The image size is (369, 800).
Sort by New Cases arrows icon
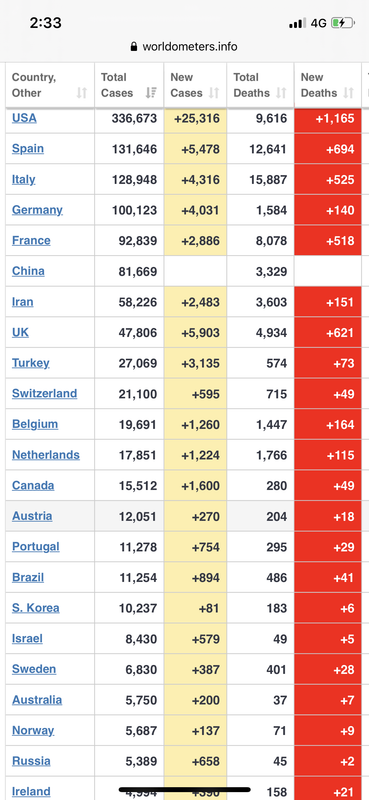coord(214,93)
